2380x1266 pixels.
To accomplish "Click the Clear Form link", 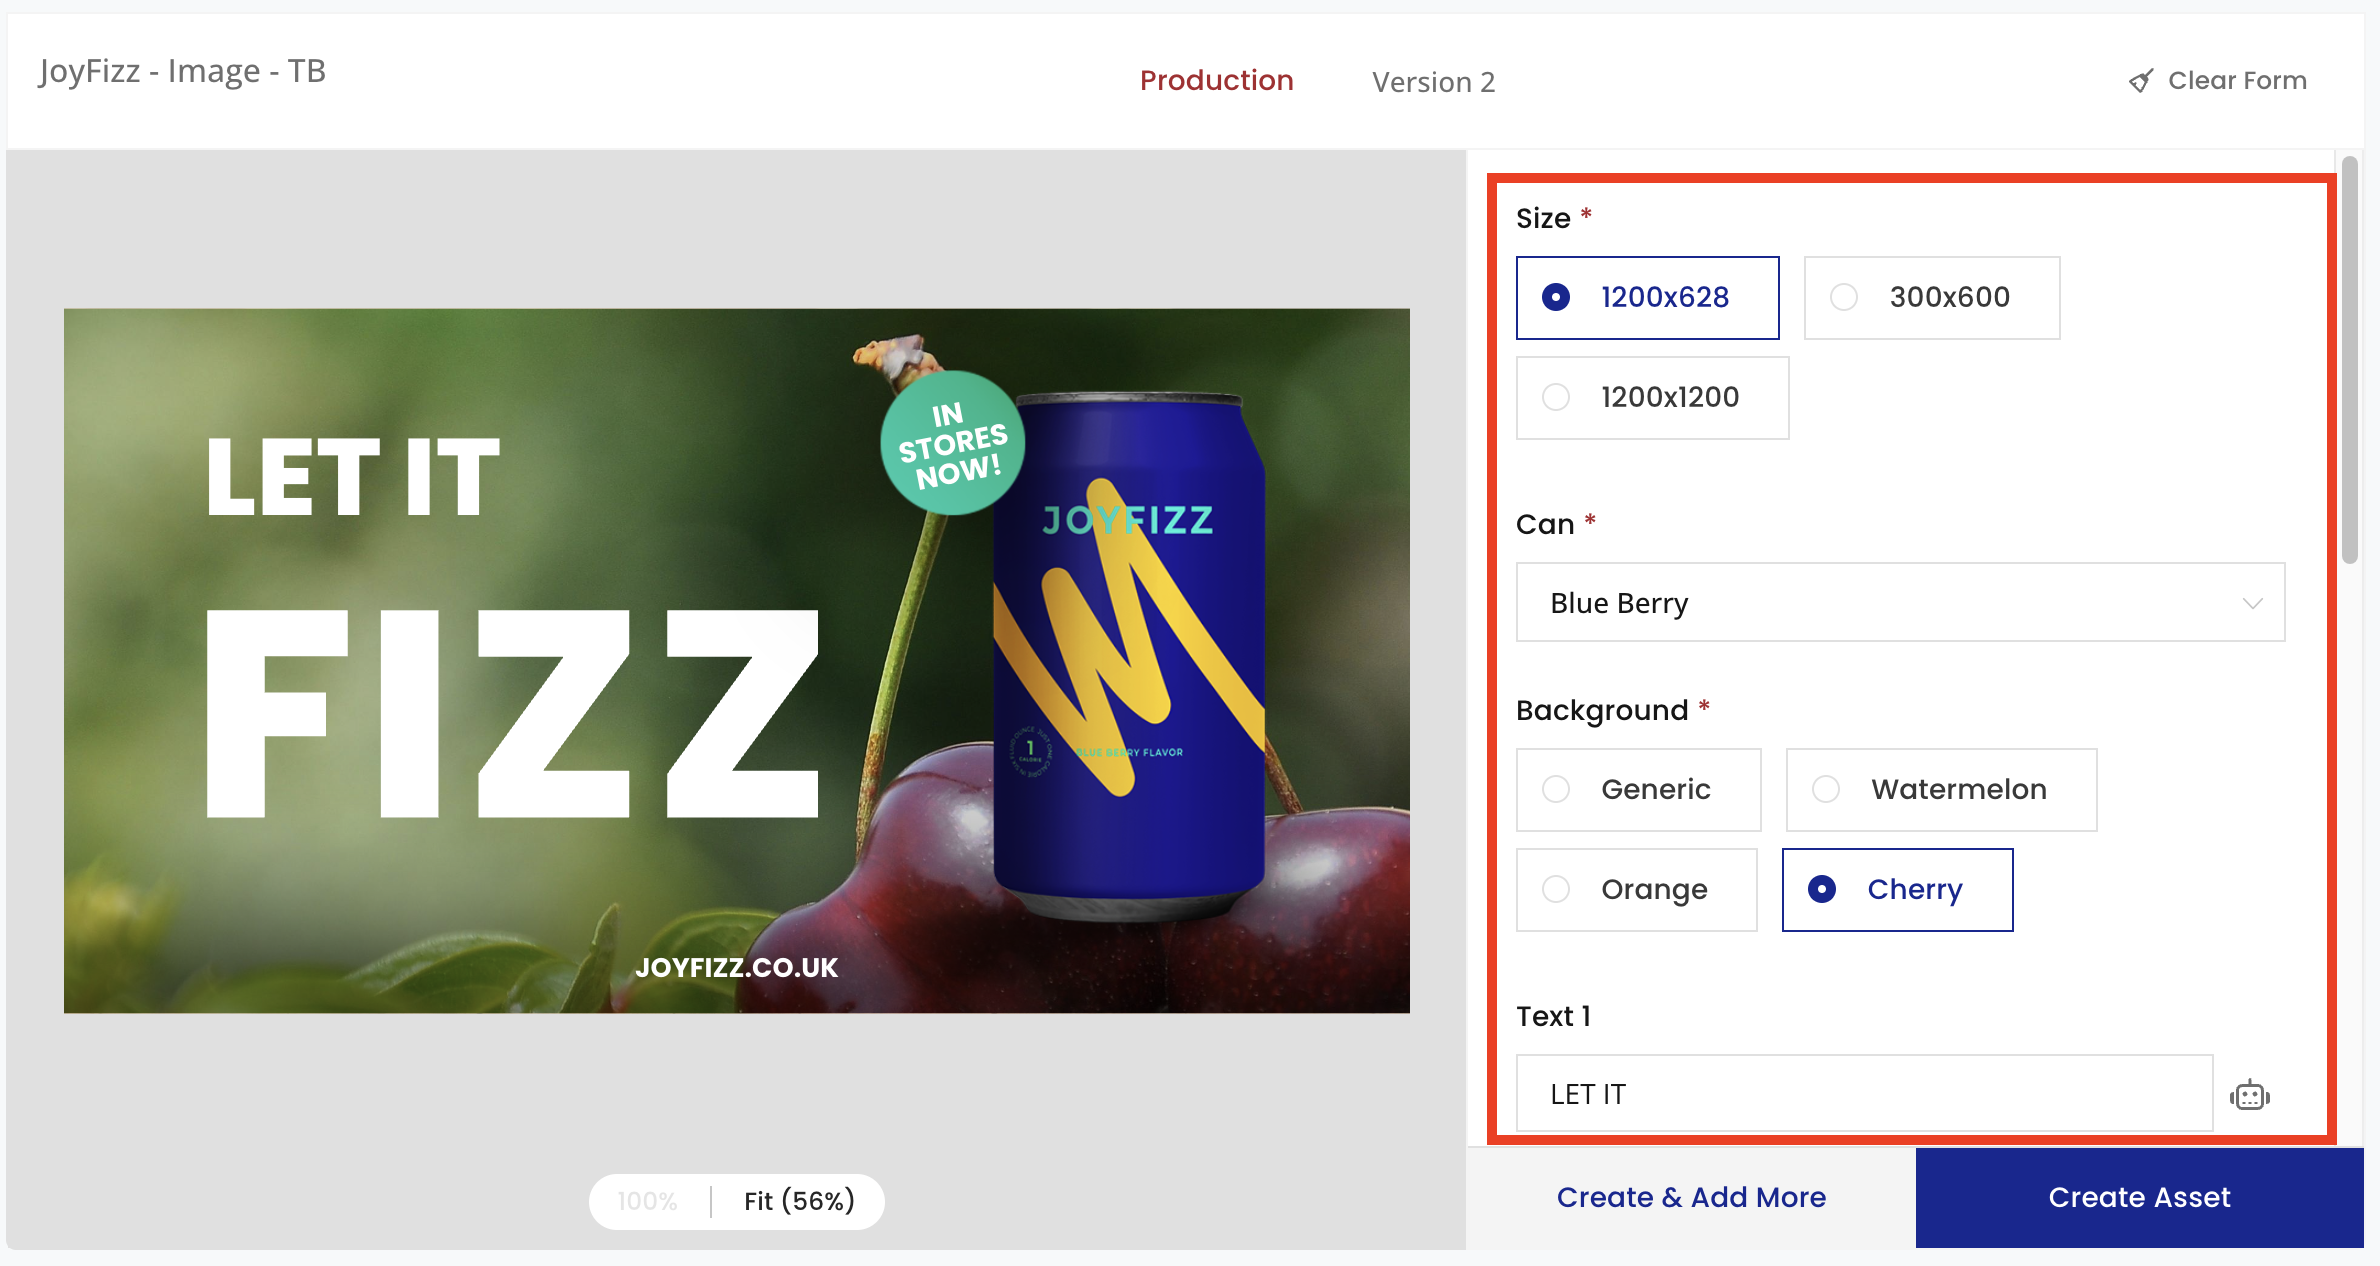I will [x=2236, y=81].
